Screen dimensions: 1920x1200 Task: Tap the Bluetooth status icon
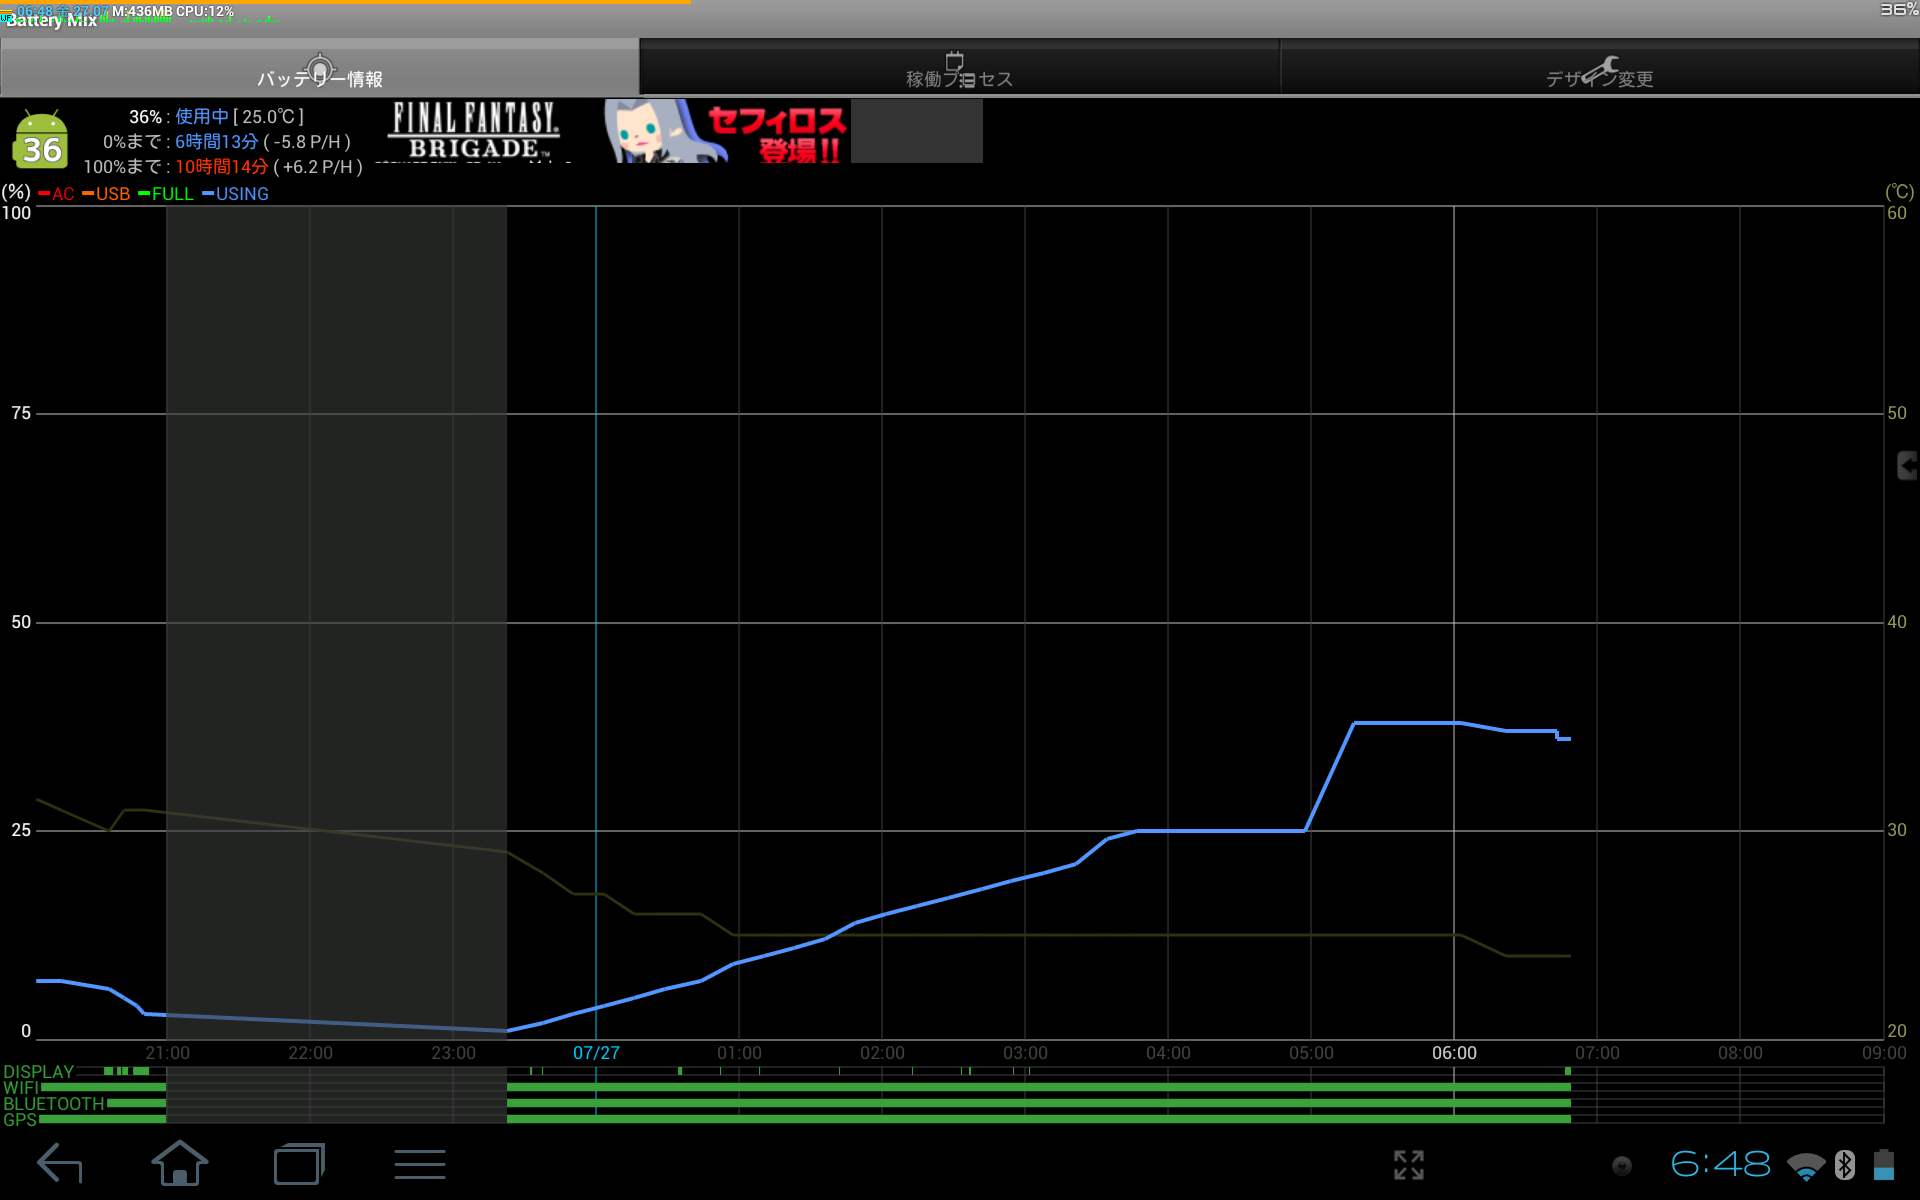pos(1845,1165)
